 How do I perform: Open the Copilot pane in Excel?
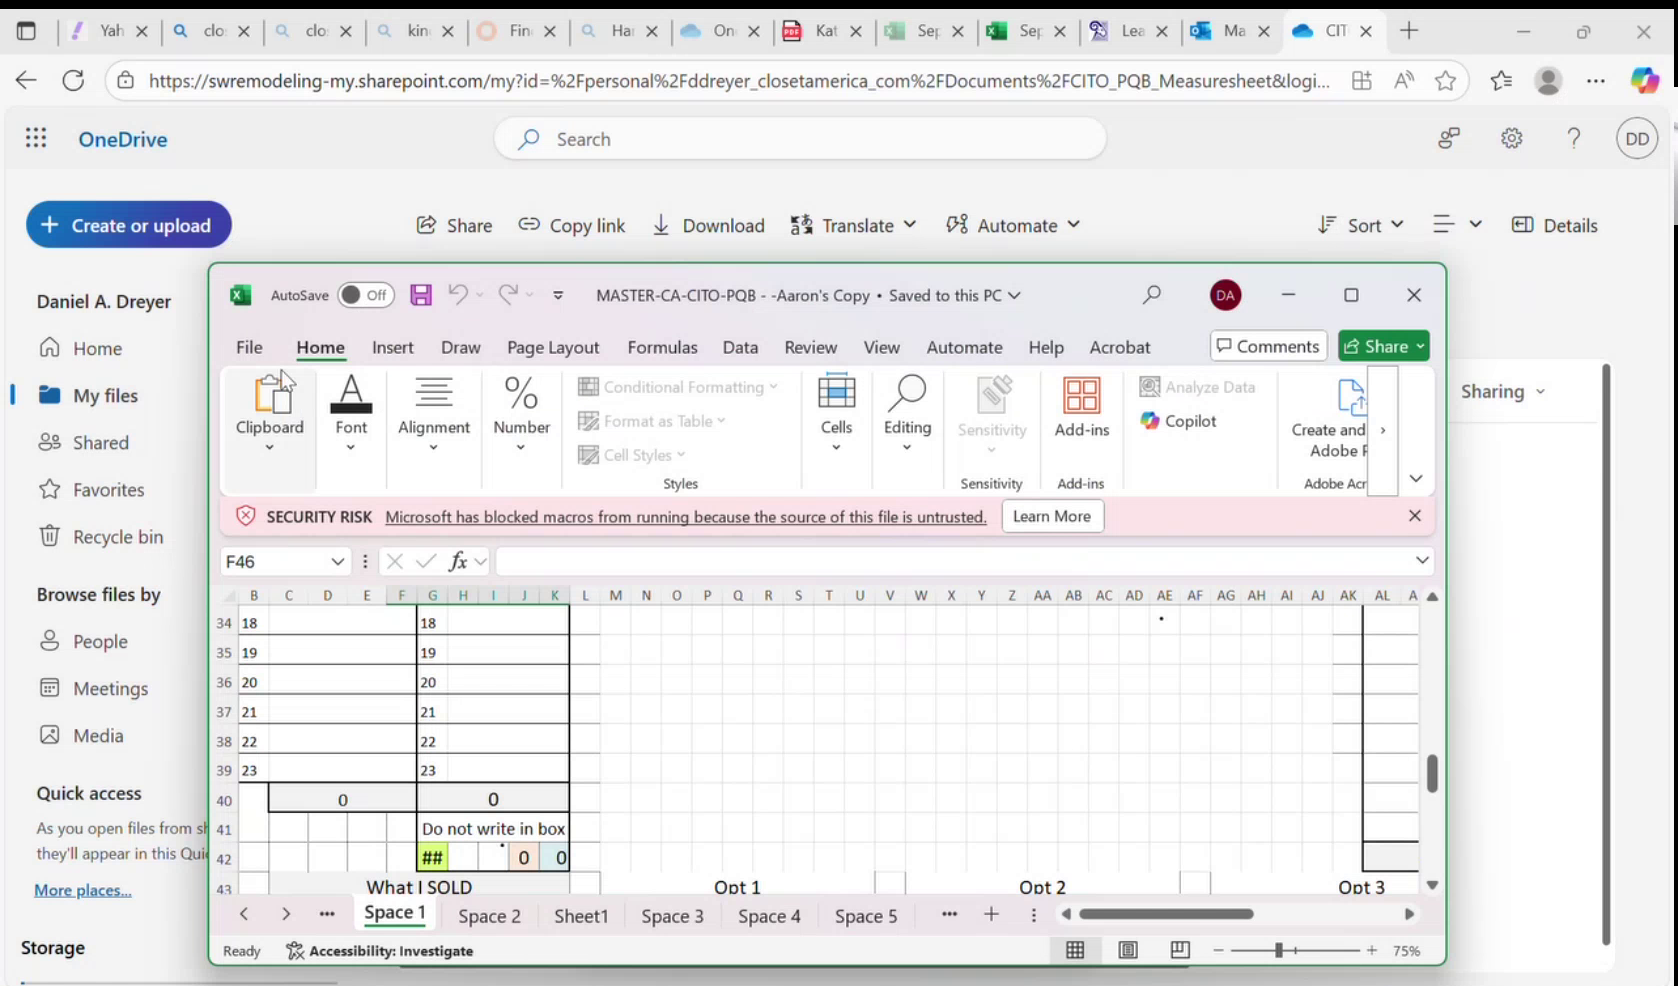click(x=1180, y=421)
